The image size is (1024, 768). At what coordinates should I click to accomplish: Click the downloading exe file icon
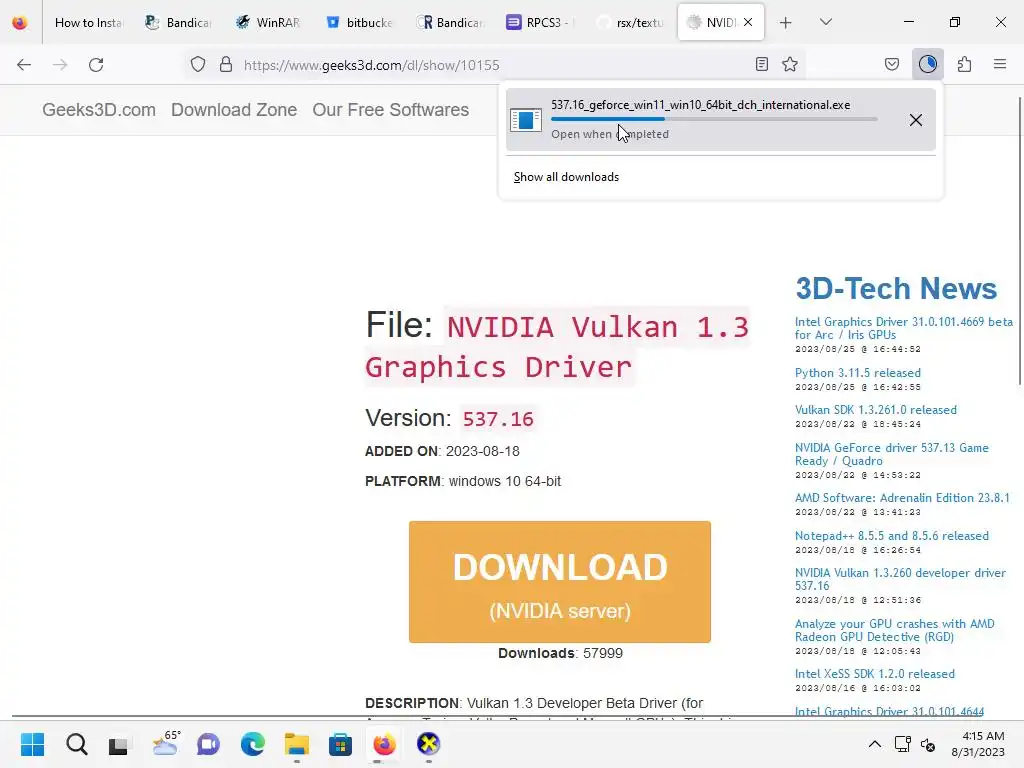pos(526,120)
